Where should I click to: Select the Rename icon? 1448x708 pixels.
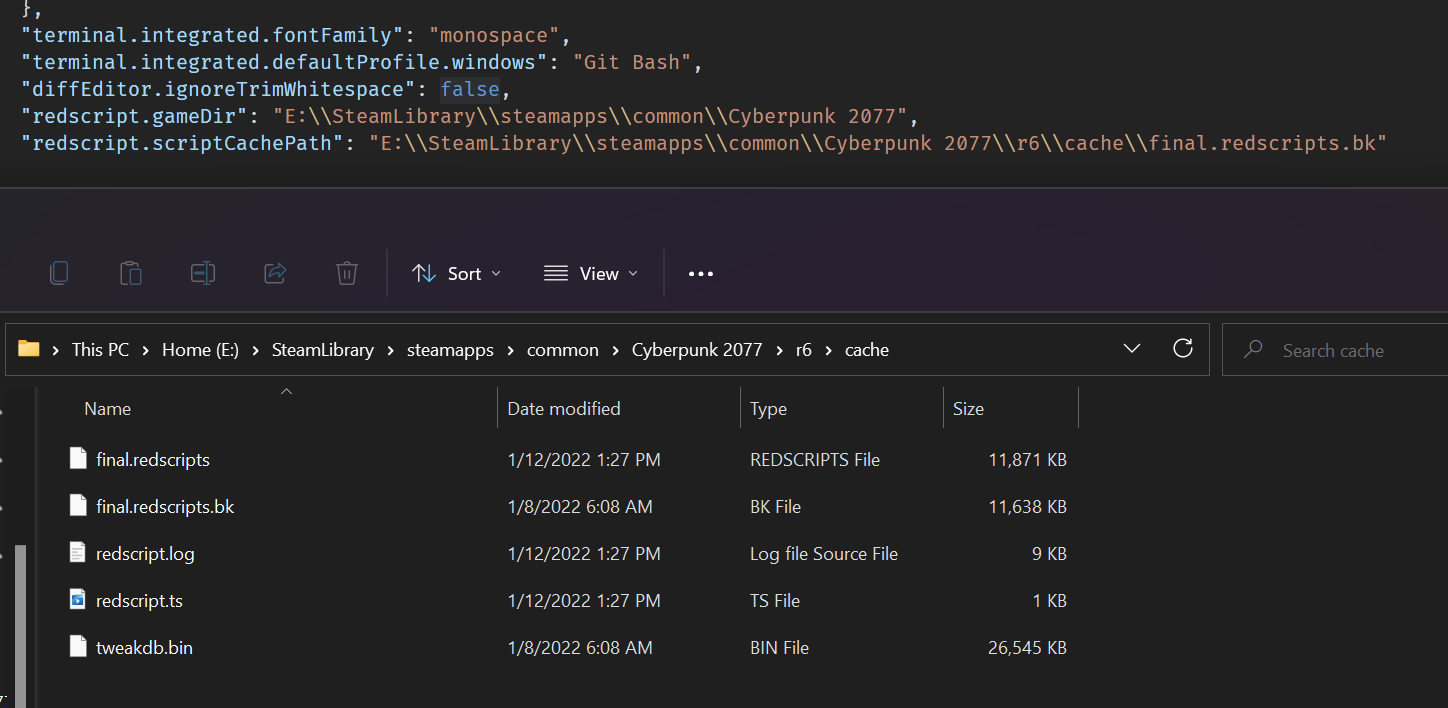203,272
